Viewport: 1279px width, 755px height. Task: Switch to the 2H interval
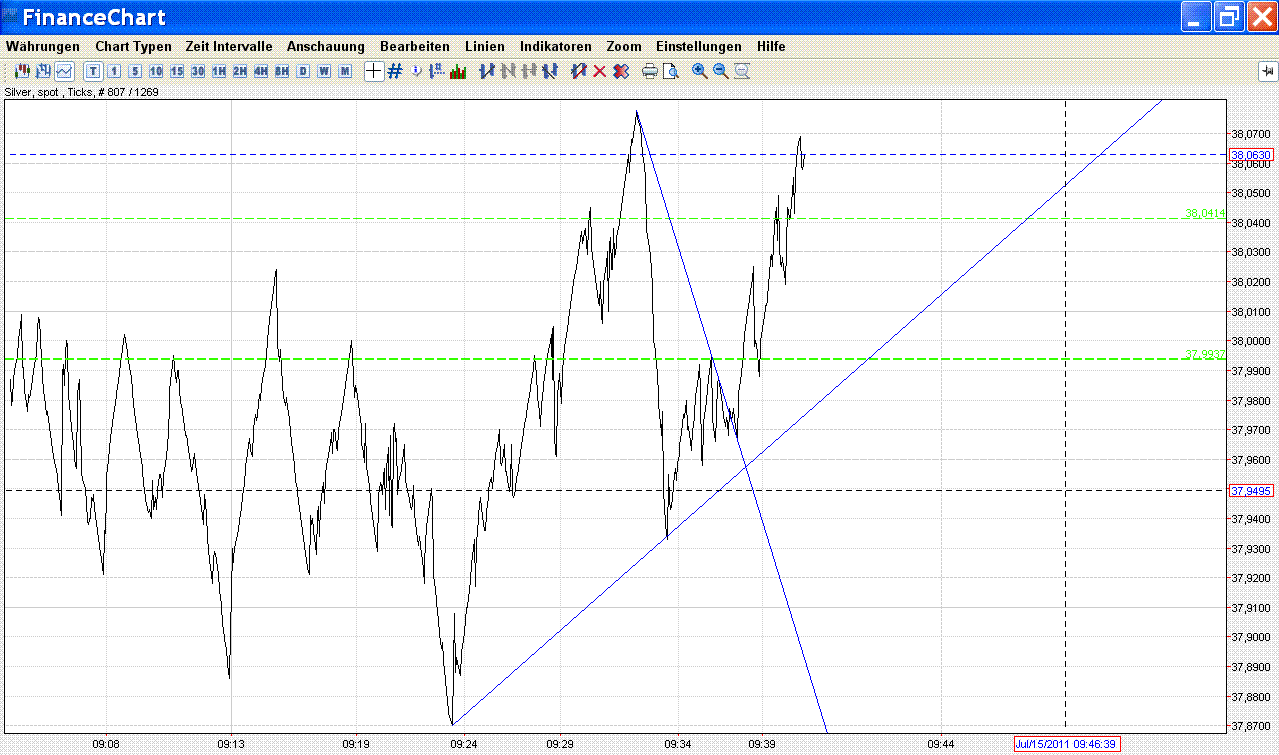pyautogui.click(x=240, y=71)
